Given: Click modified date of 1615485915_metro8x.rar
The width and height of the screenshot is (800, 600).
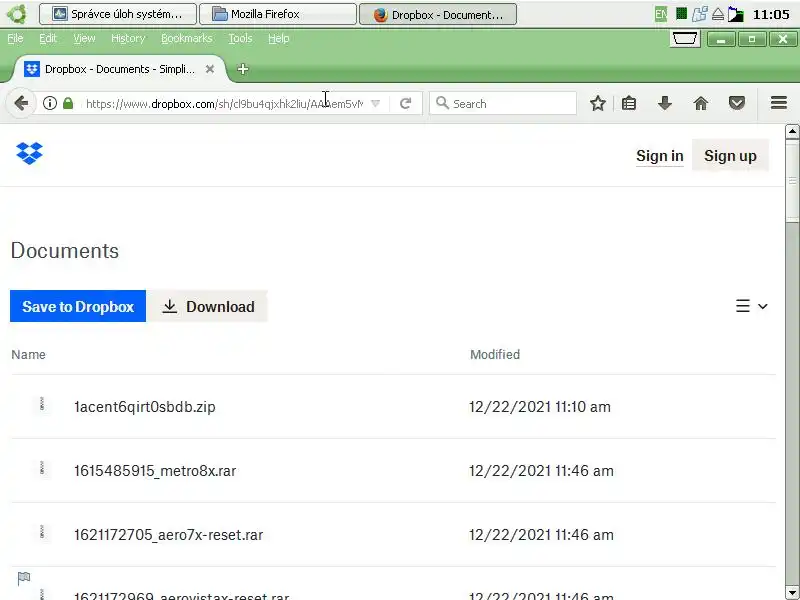Looking at the screenshot, I should click(x=541, y=470).
